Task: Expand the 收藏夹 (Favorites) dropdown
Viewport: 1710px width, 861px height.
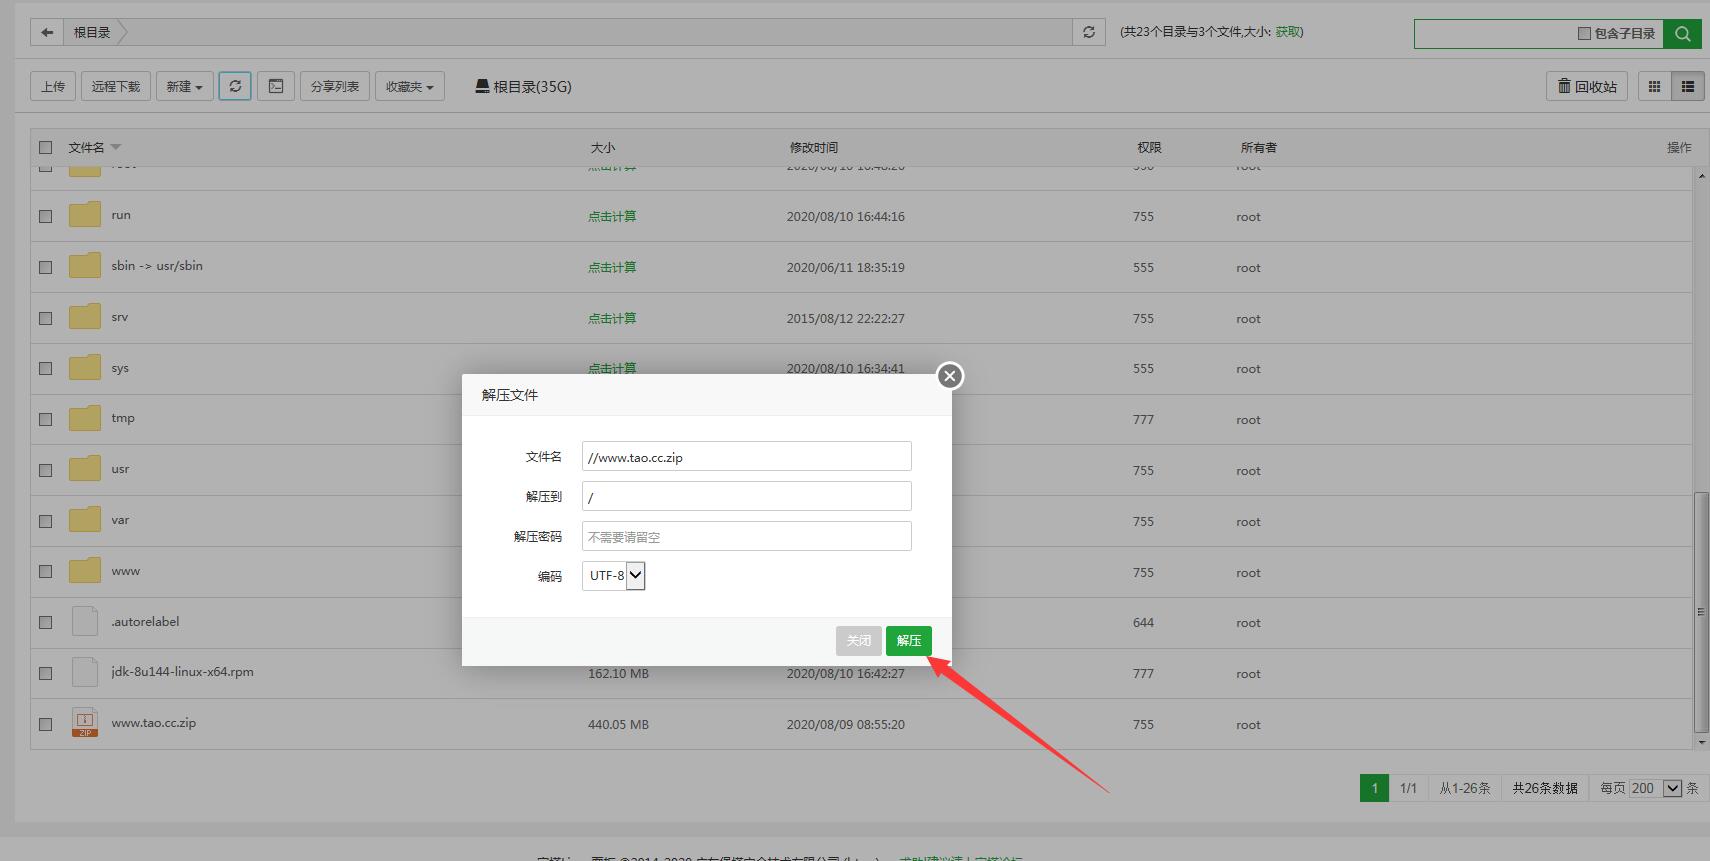Action: (410, 86)
